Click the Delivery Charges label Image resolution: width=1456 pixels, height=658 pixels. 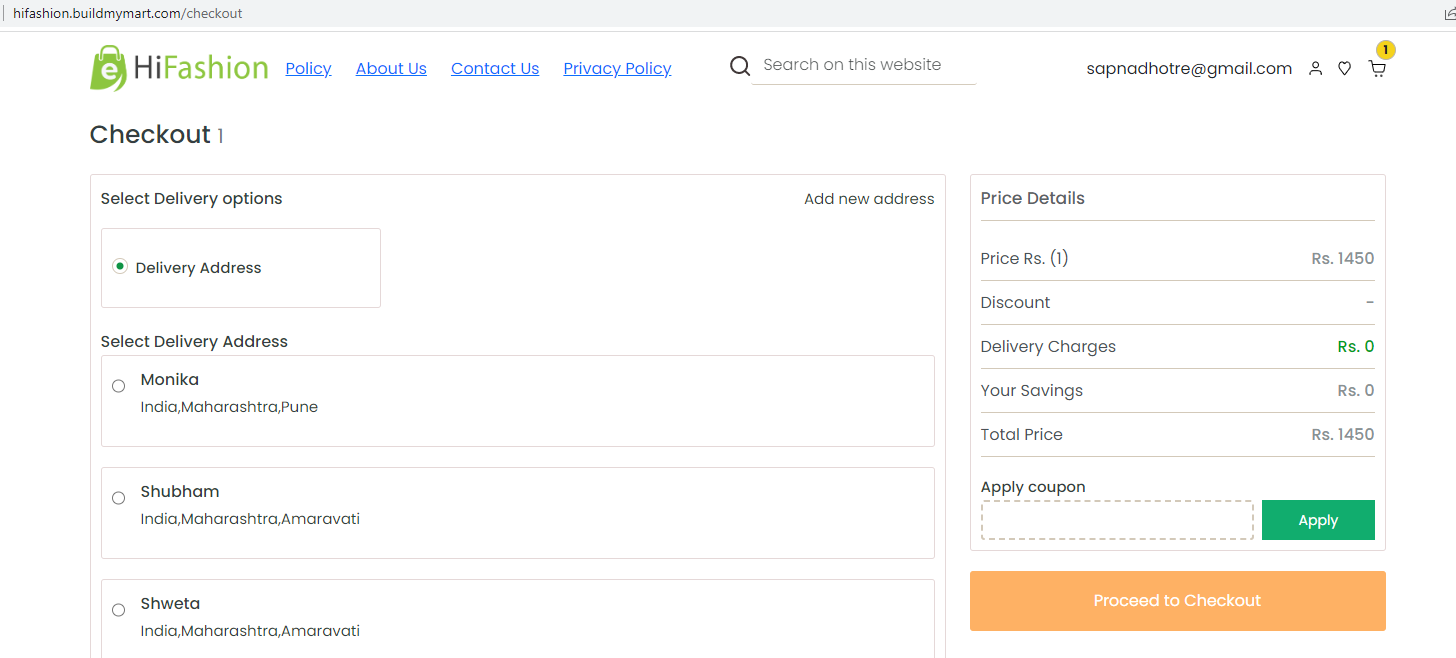click(1048, 347)
